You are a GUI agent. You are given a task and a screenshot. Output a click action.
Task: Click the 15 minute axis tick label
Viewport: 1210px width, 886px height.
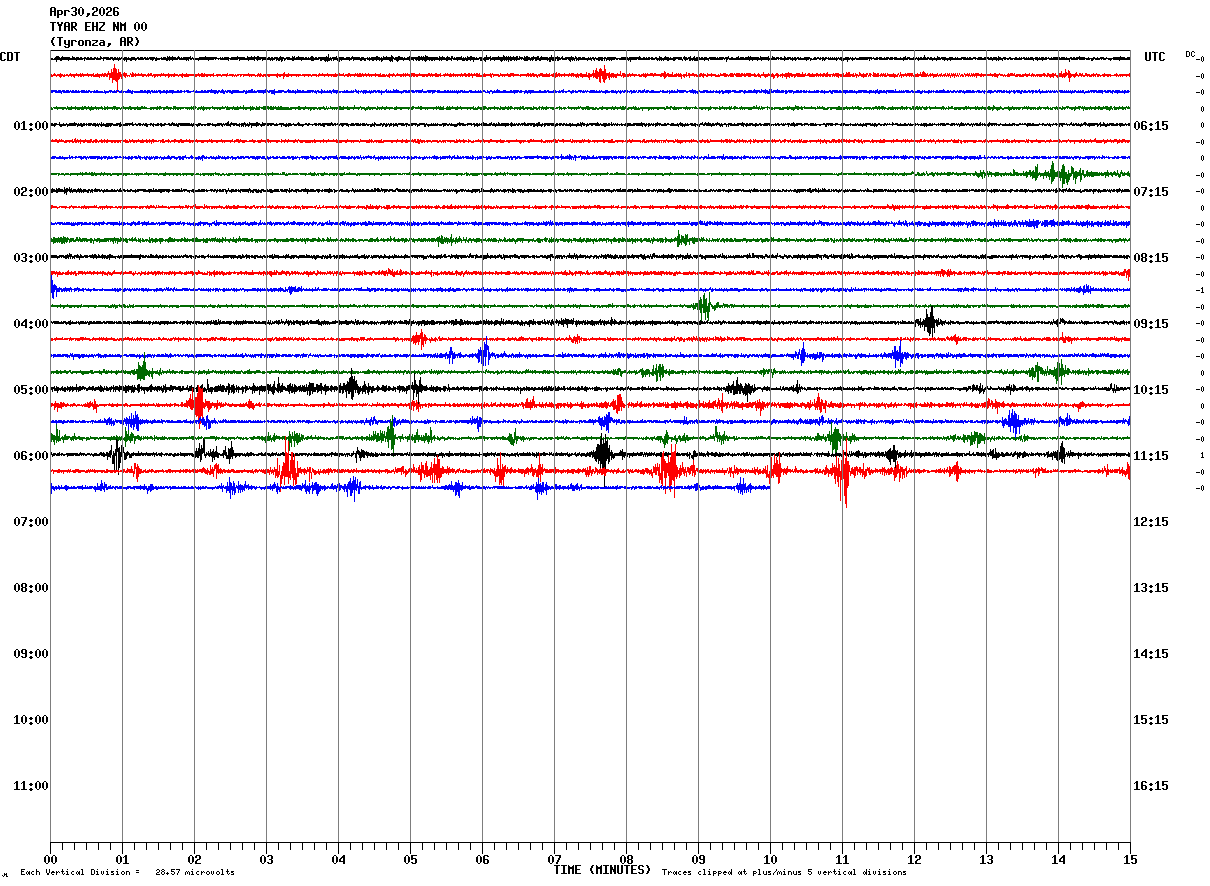point(1130,859)
